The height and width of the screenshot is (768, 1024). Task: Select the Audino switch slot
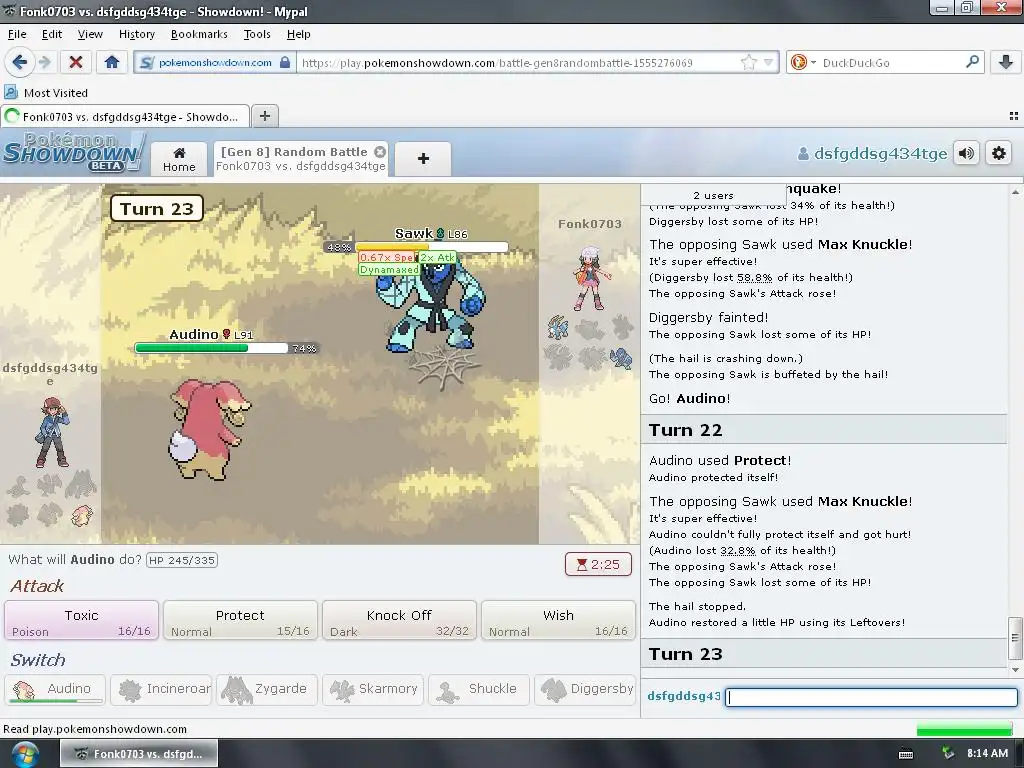coord(55,690)
